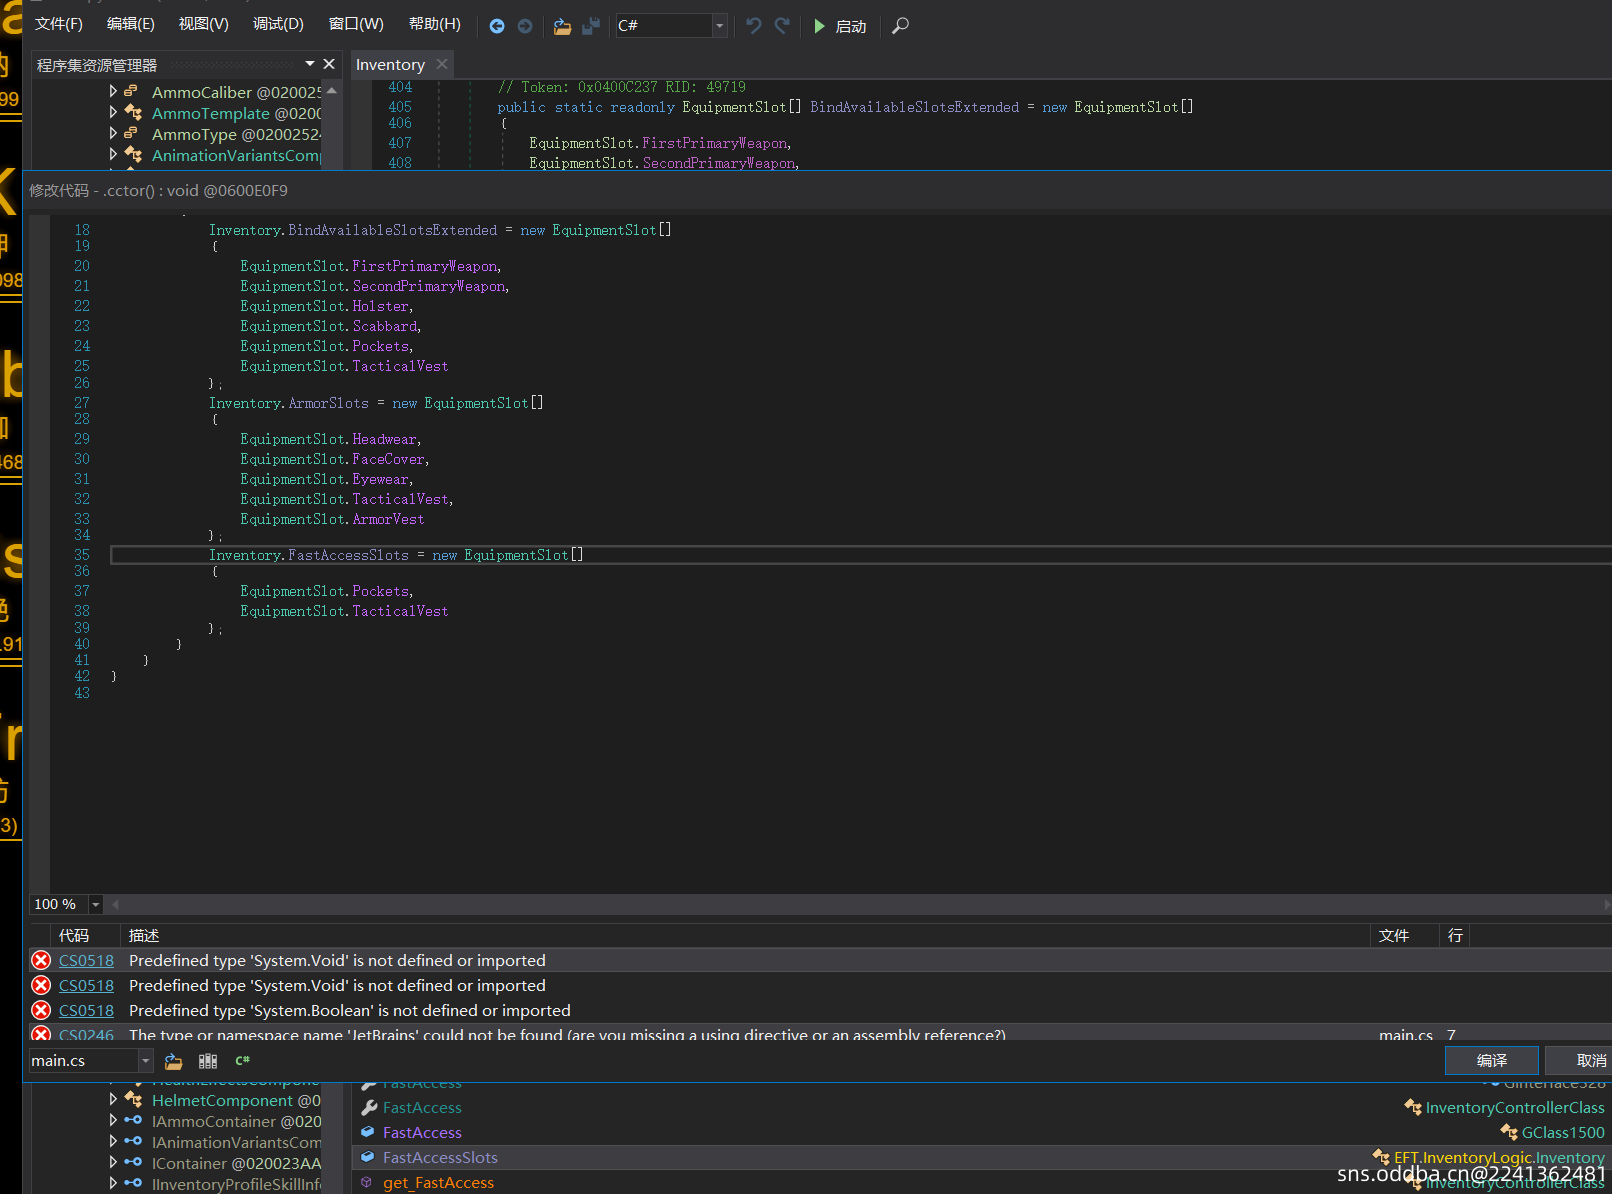The width and height of the screenshot is (1612, 1194).
Task: Click the 编译 compile button
Action: (x=1491, y=1060)
